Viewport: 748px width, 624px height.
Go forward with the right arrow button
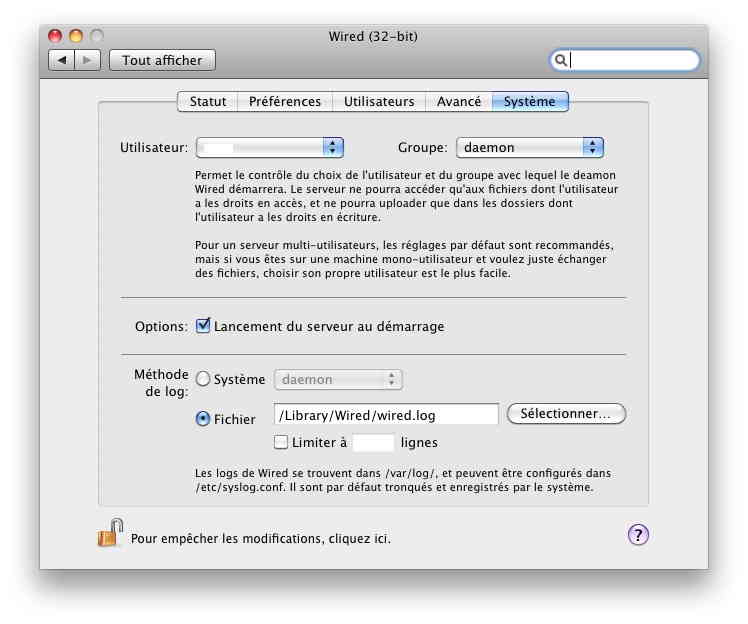pos(87,60)
